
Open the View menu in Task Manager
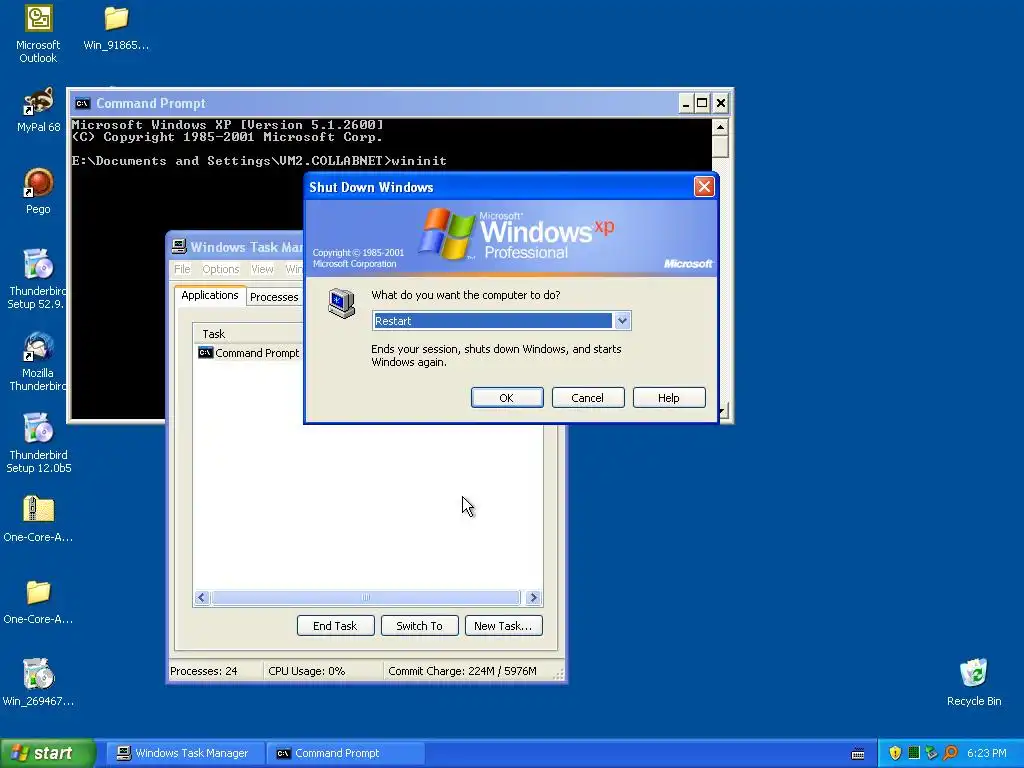pos(263,269)
